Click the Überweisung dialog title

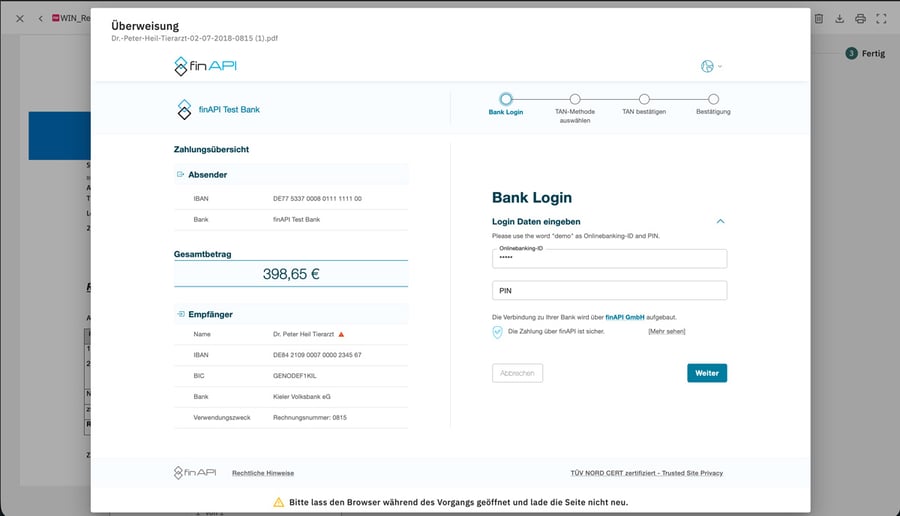(x=145, y=26)
